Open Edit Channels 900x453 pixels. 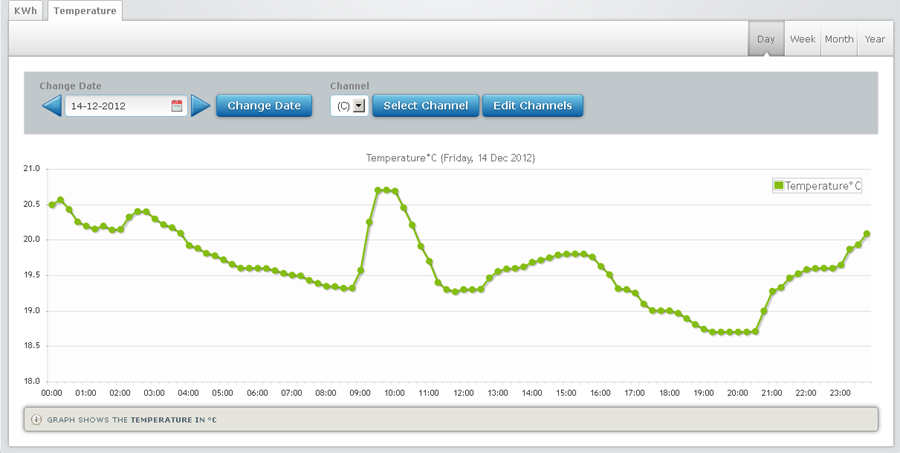[532, 105]
